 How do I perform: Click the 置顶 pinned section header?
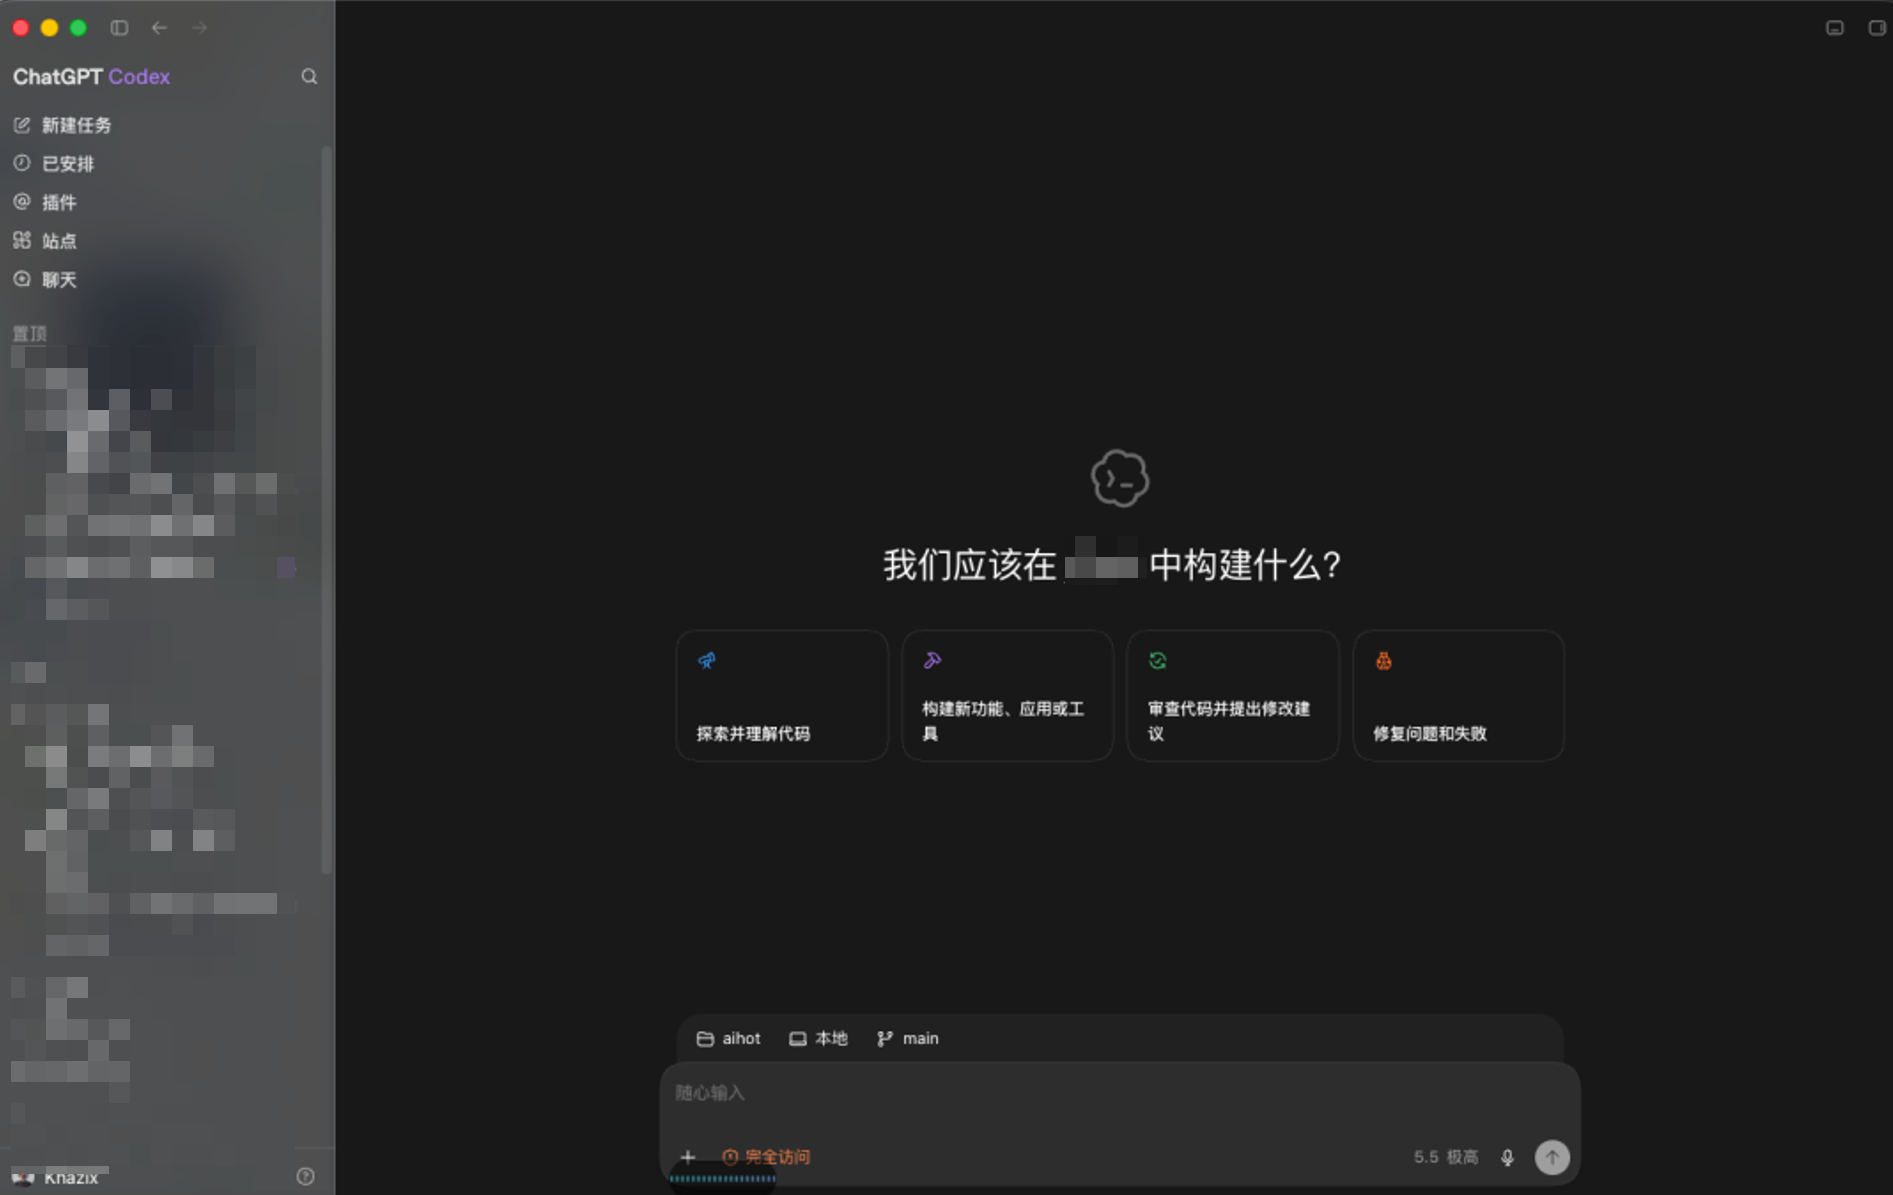click(x=29, y=333)
